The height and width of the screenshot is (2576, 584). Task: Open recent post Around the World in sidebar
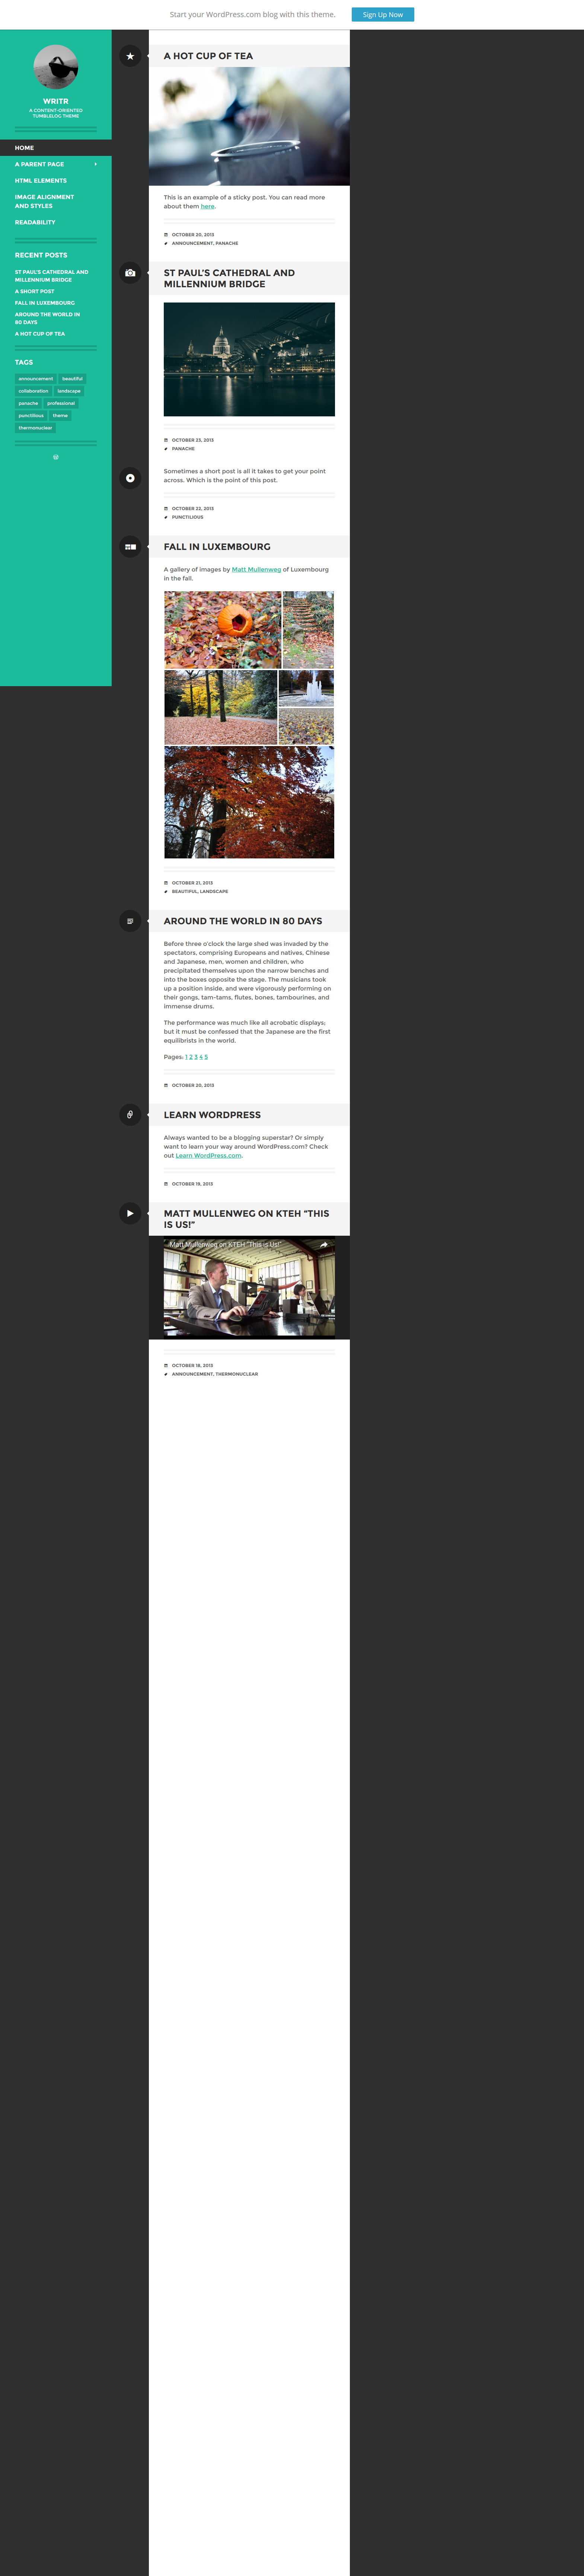[47, 318]
